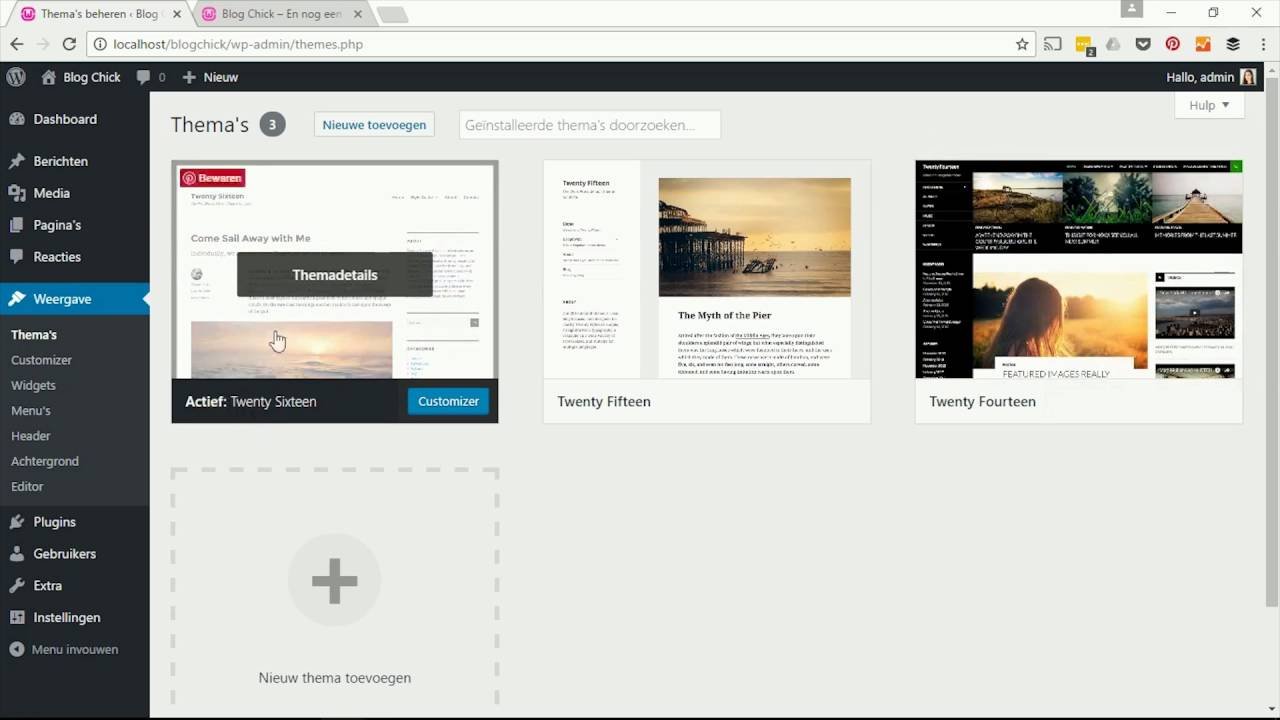Viewport: 1280px width, 720px height.
Task: Open the Customizer for Twenty Sixteen
Action: (x=448, y=401)
